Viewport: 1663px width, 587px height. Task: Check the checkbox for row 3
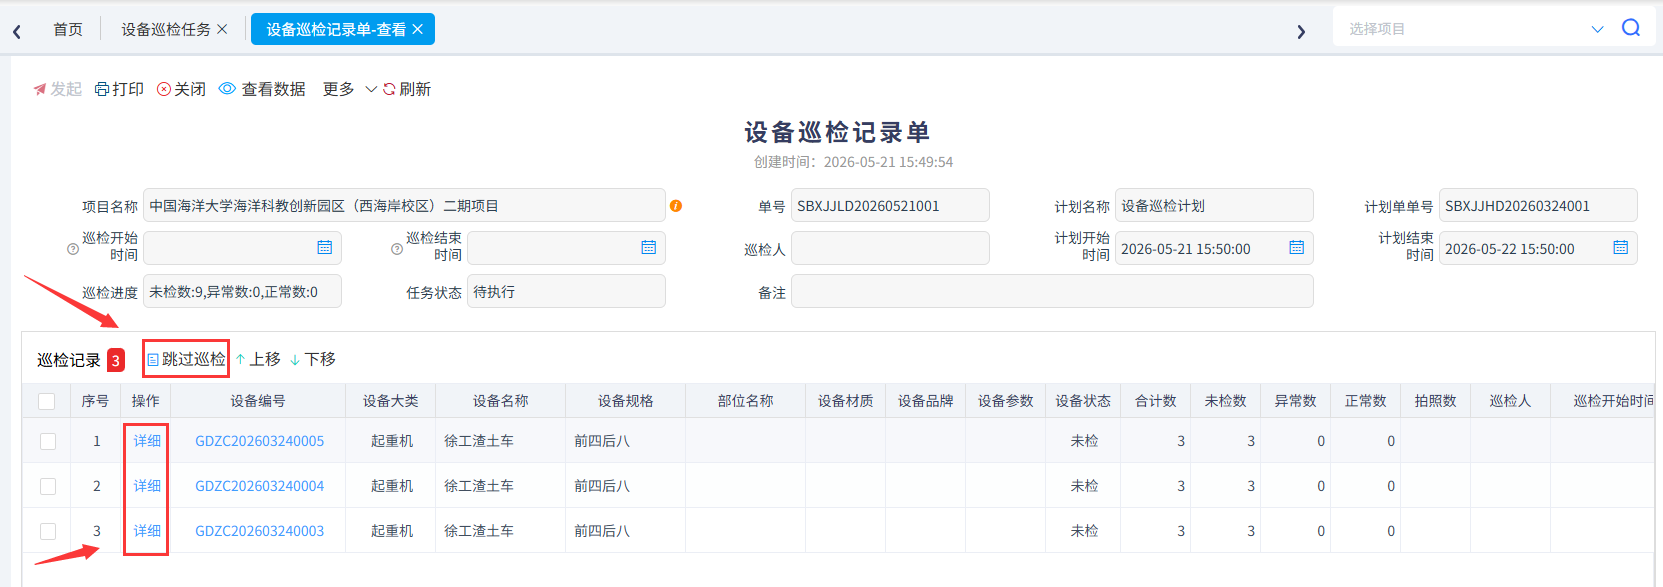pyautogui.click(x=47, y=531)
